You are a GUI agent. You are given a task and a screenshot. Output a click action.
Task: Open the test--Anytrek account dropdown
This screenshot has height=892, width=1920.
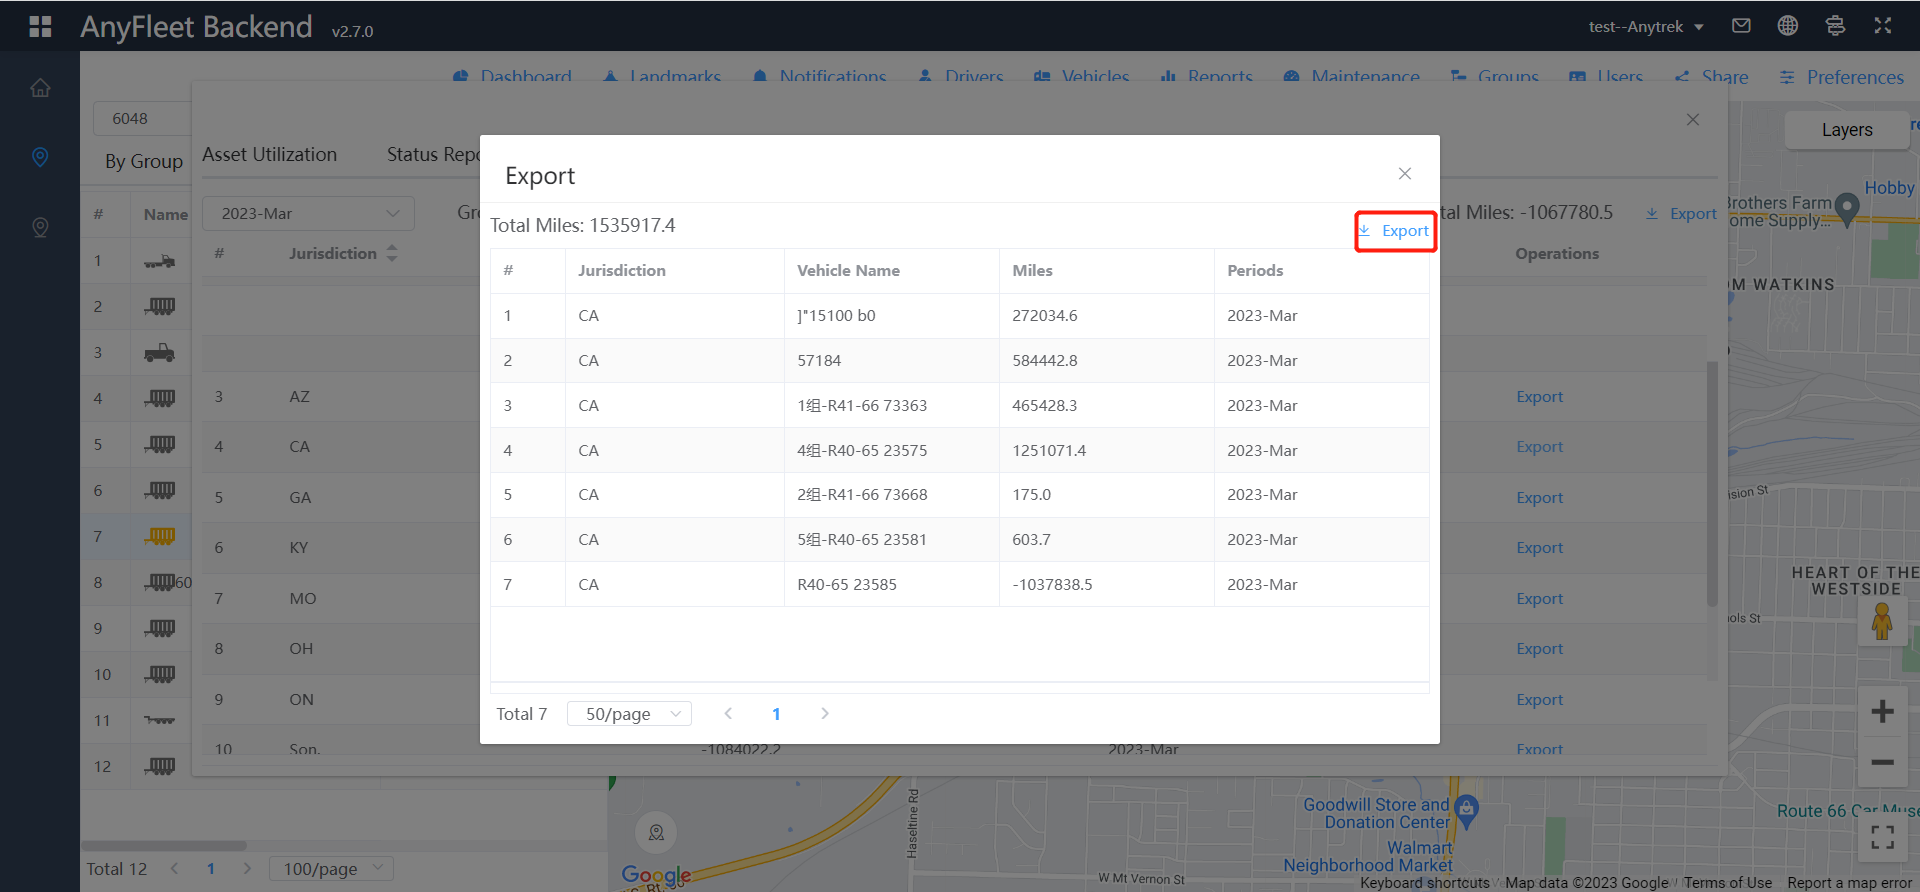[1645, 27]
